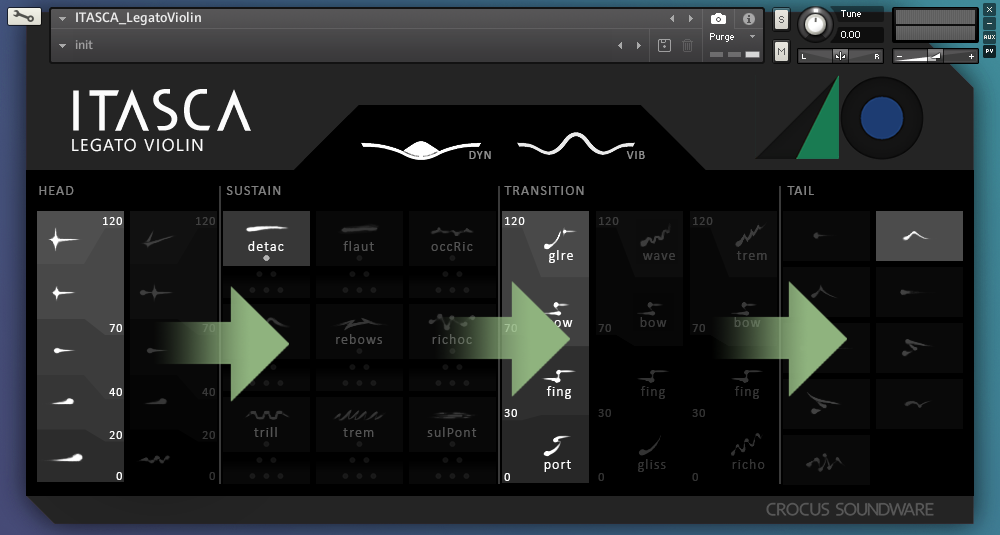
Task: Open the Purge dropdown menu
Action: (x=732, y=37)
